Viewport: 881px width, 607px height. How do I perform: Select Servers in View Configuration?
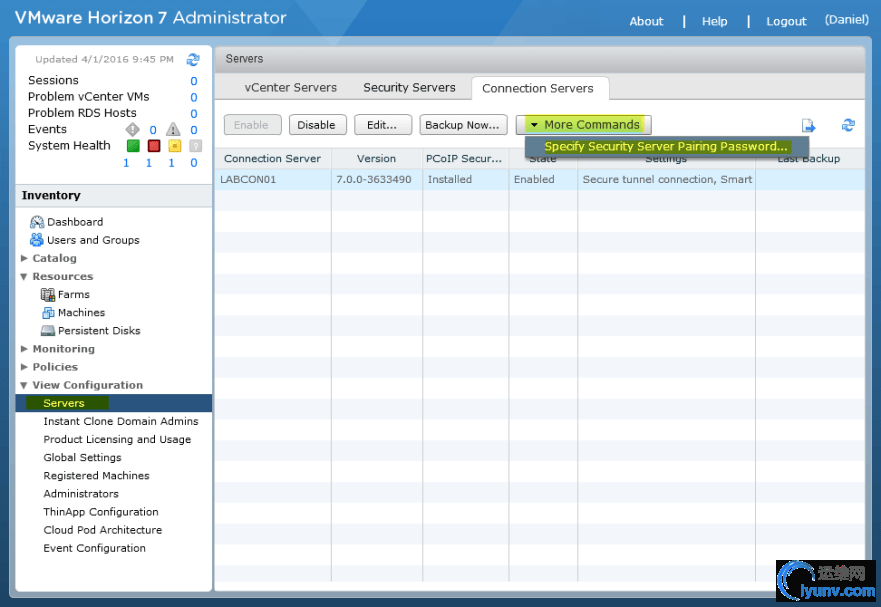click(114, 403)
